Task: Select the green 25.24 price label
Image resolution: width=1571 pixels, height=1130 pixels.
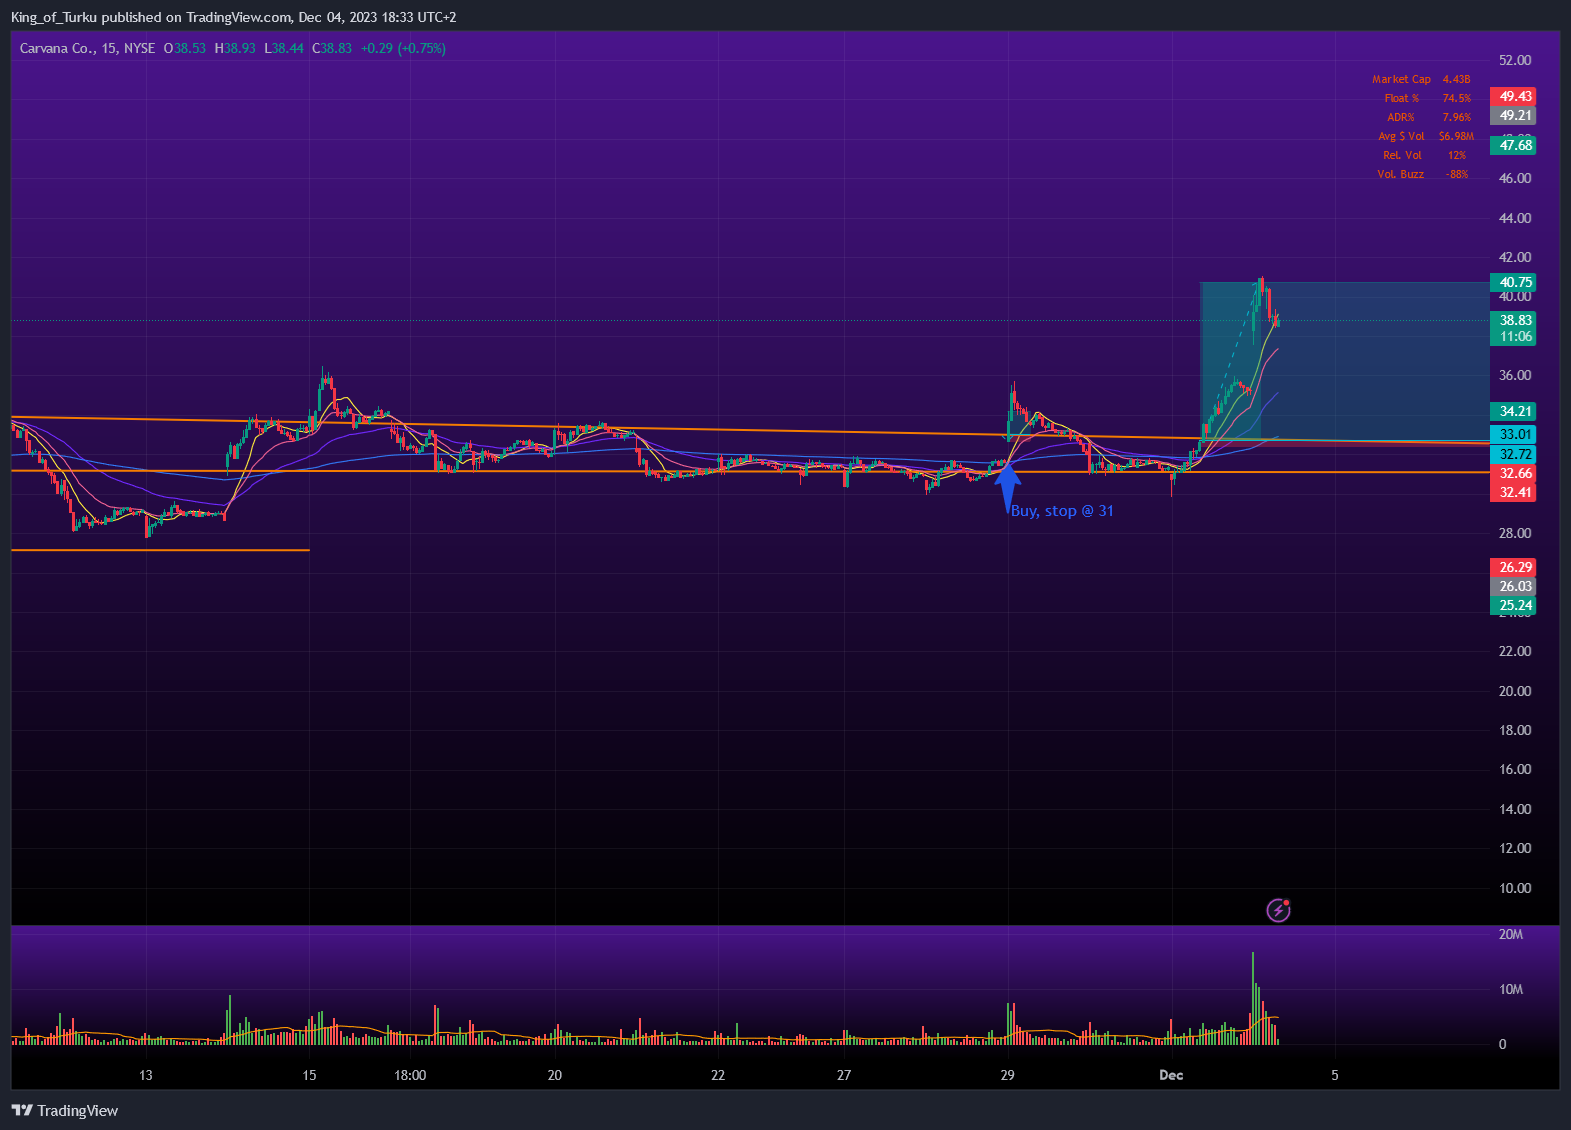Action: coord(1513,606)
